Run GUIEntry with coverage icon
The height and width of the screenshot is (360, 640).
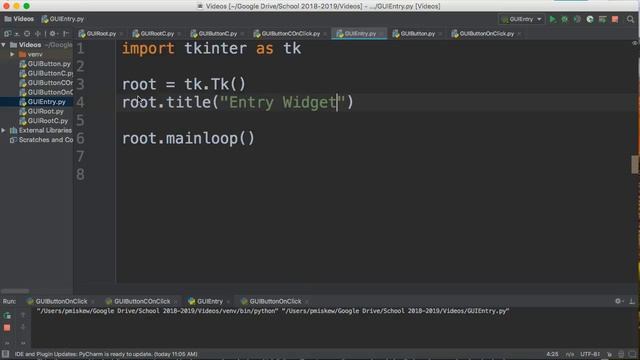577,19
